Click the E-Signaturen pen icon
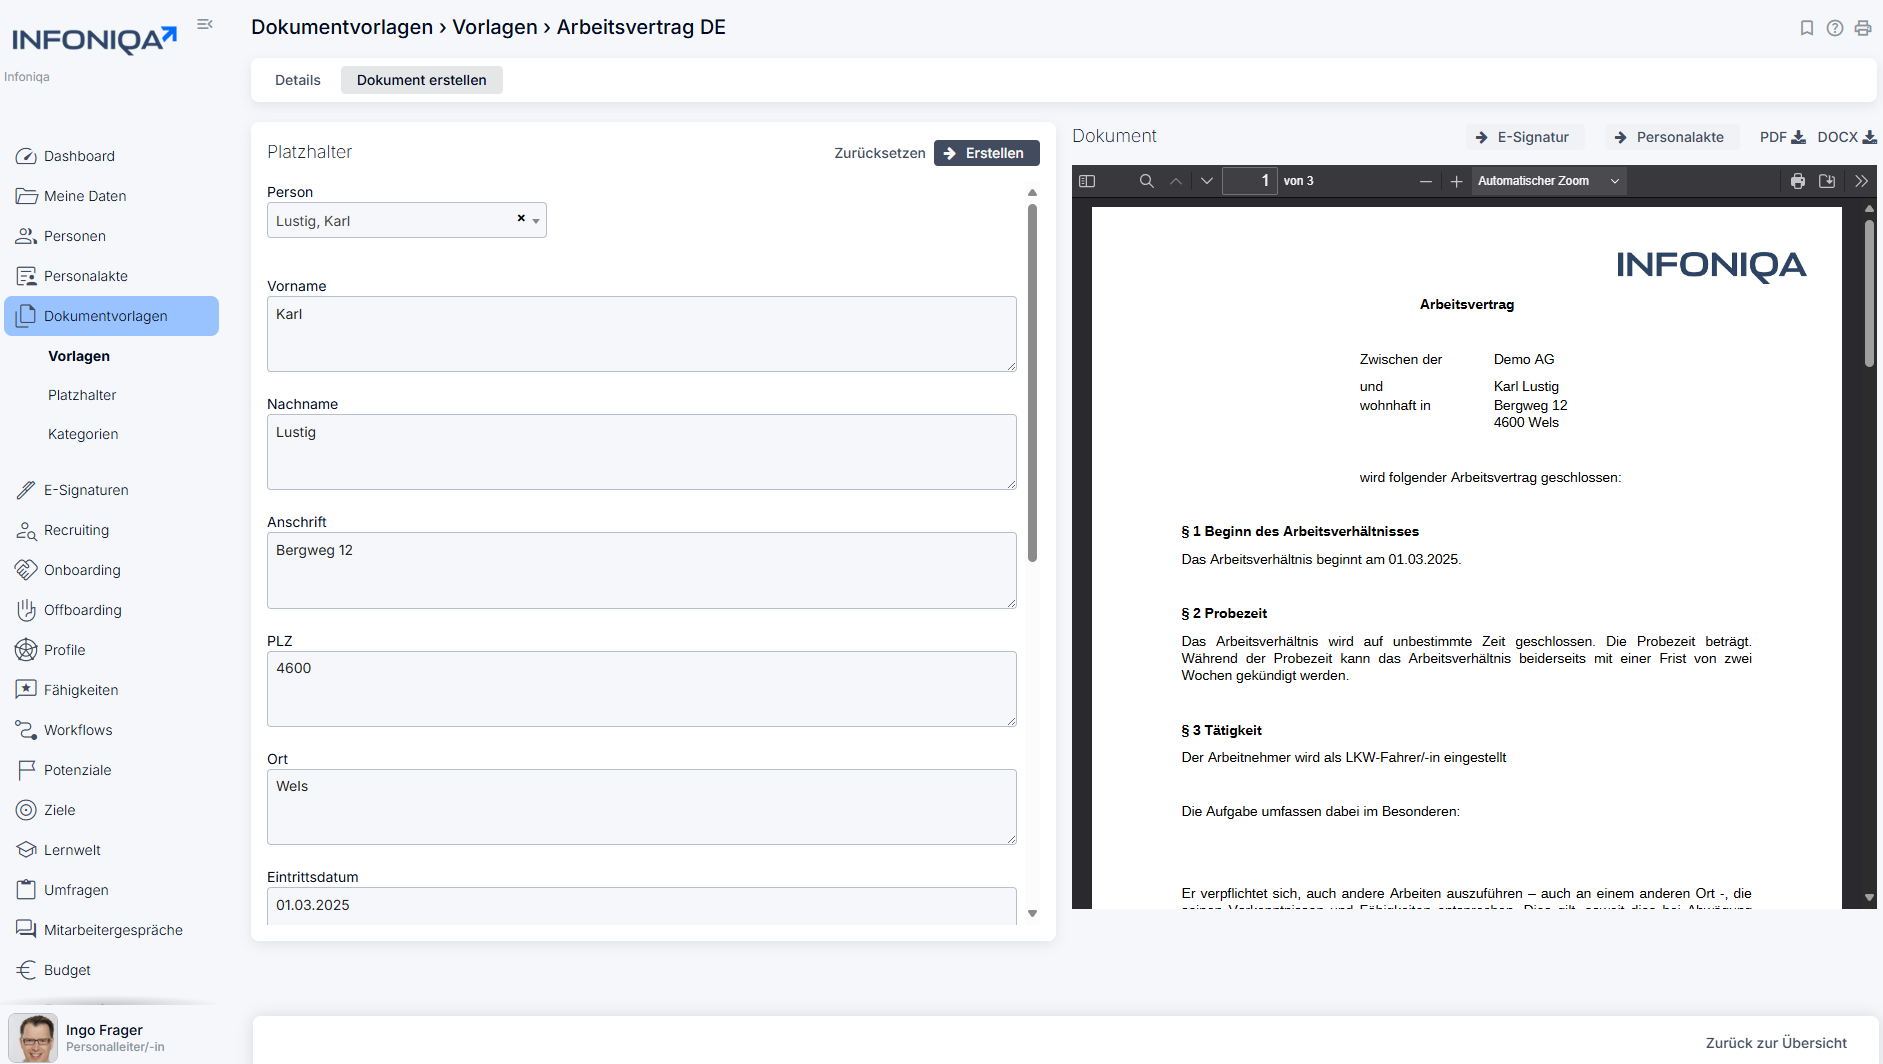 coord(26,490)
